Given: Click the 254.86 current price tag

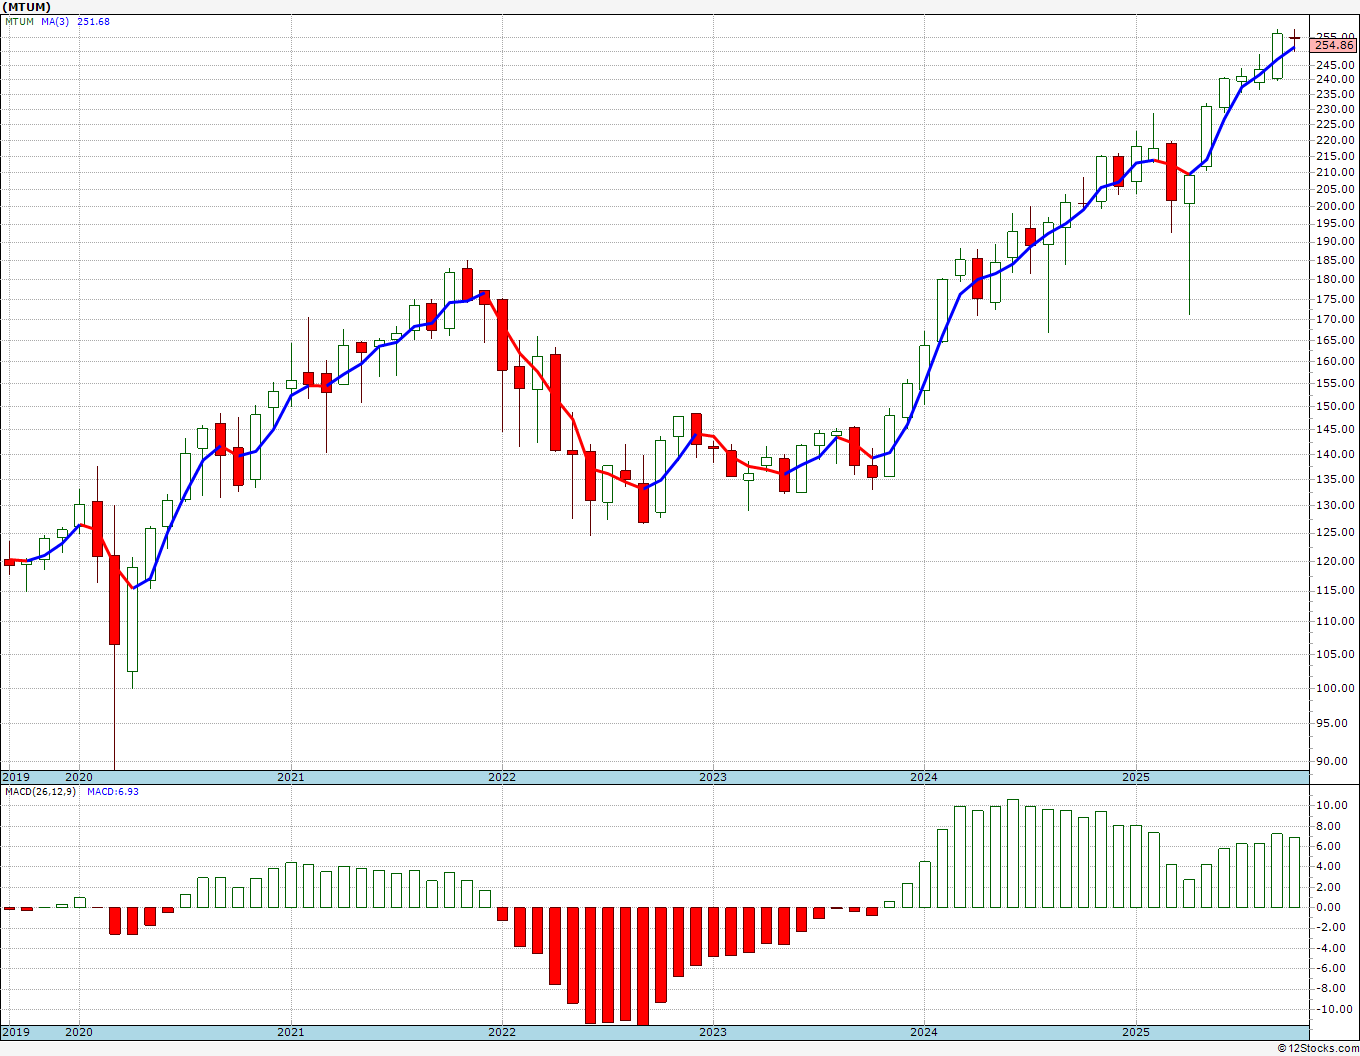Looking at the screenshot, I should (1334, 45).
